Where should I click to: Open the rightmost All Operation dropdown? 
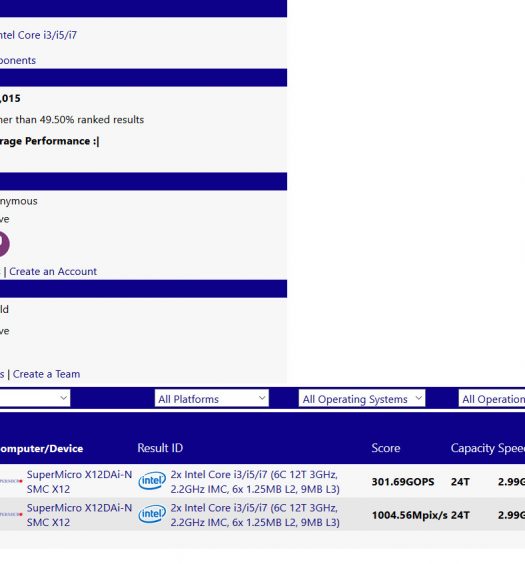pos(492,399)
